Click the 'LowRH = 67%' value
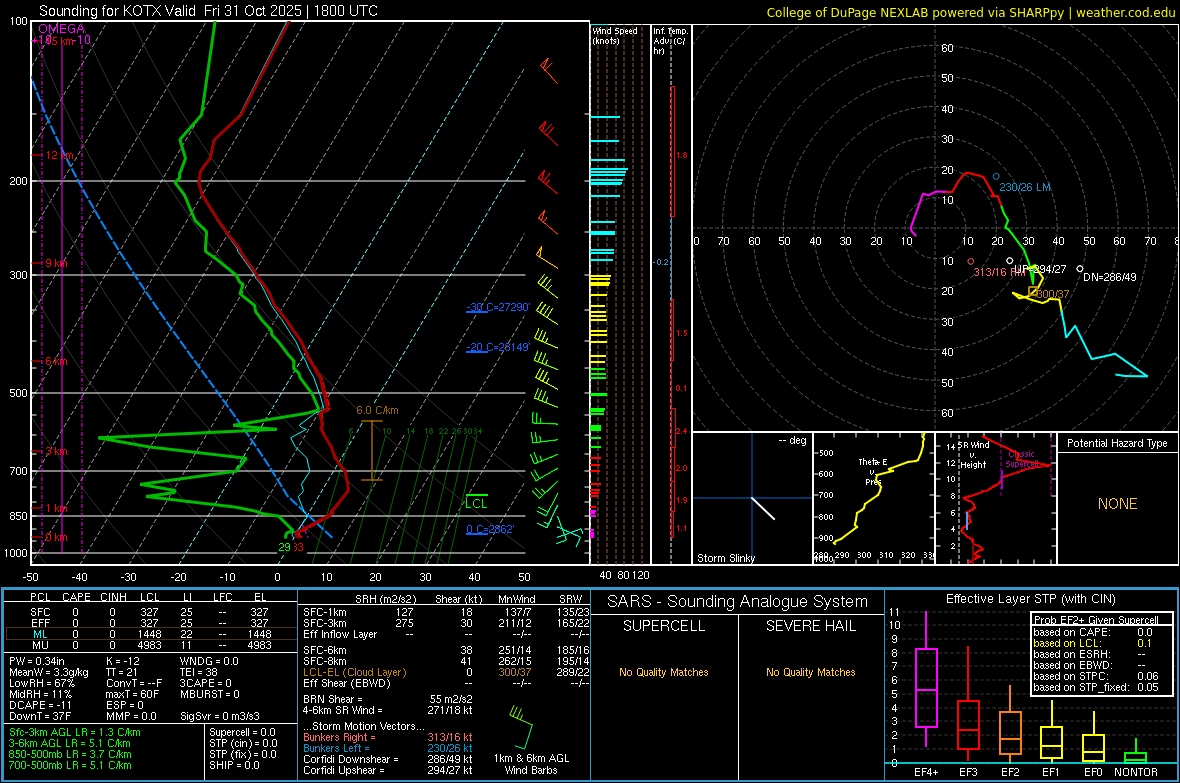 click(41, 683)
